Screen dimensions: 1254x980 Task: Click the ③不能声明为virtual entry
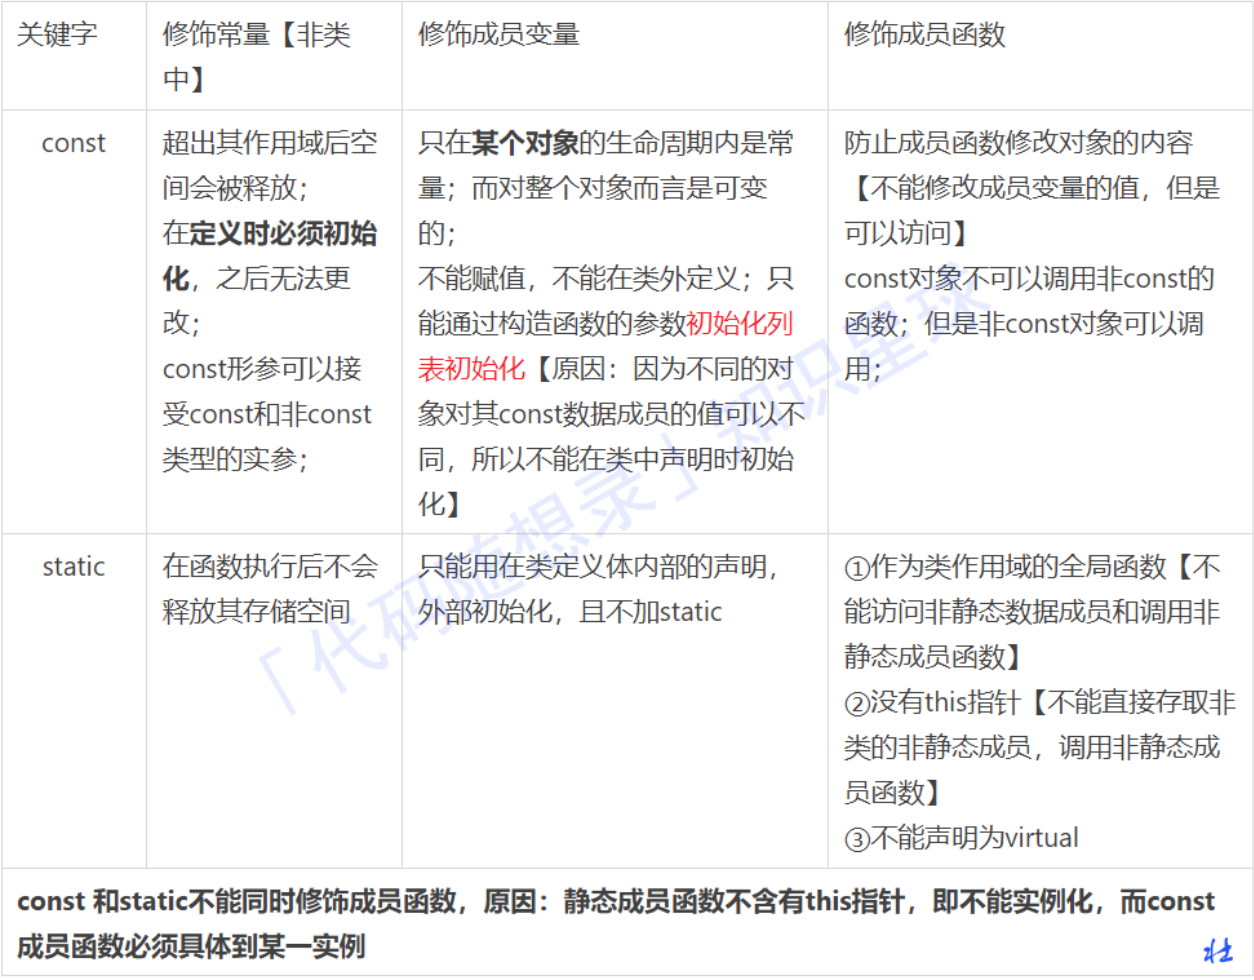click(962, 838)
